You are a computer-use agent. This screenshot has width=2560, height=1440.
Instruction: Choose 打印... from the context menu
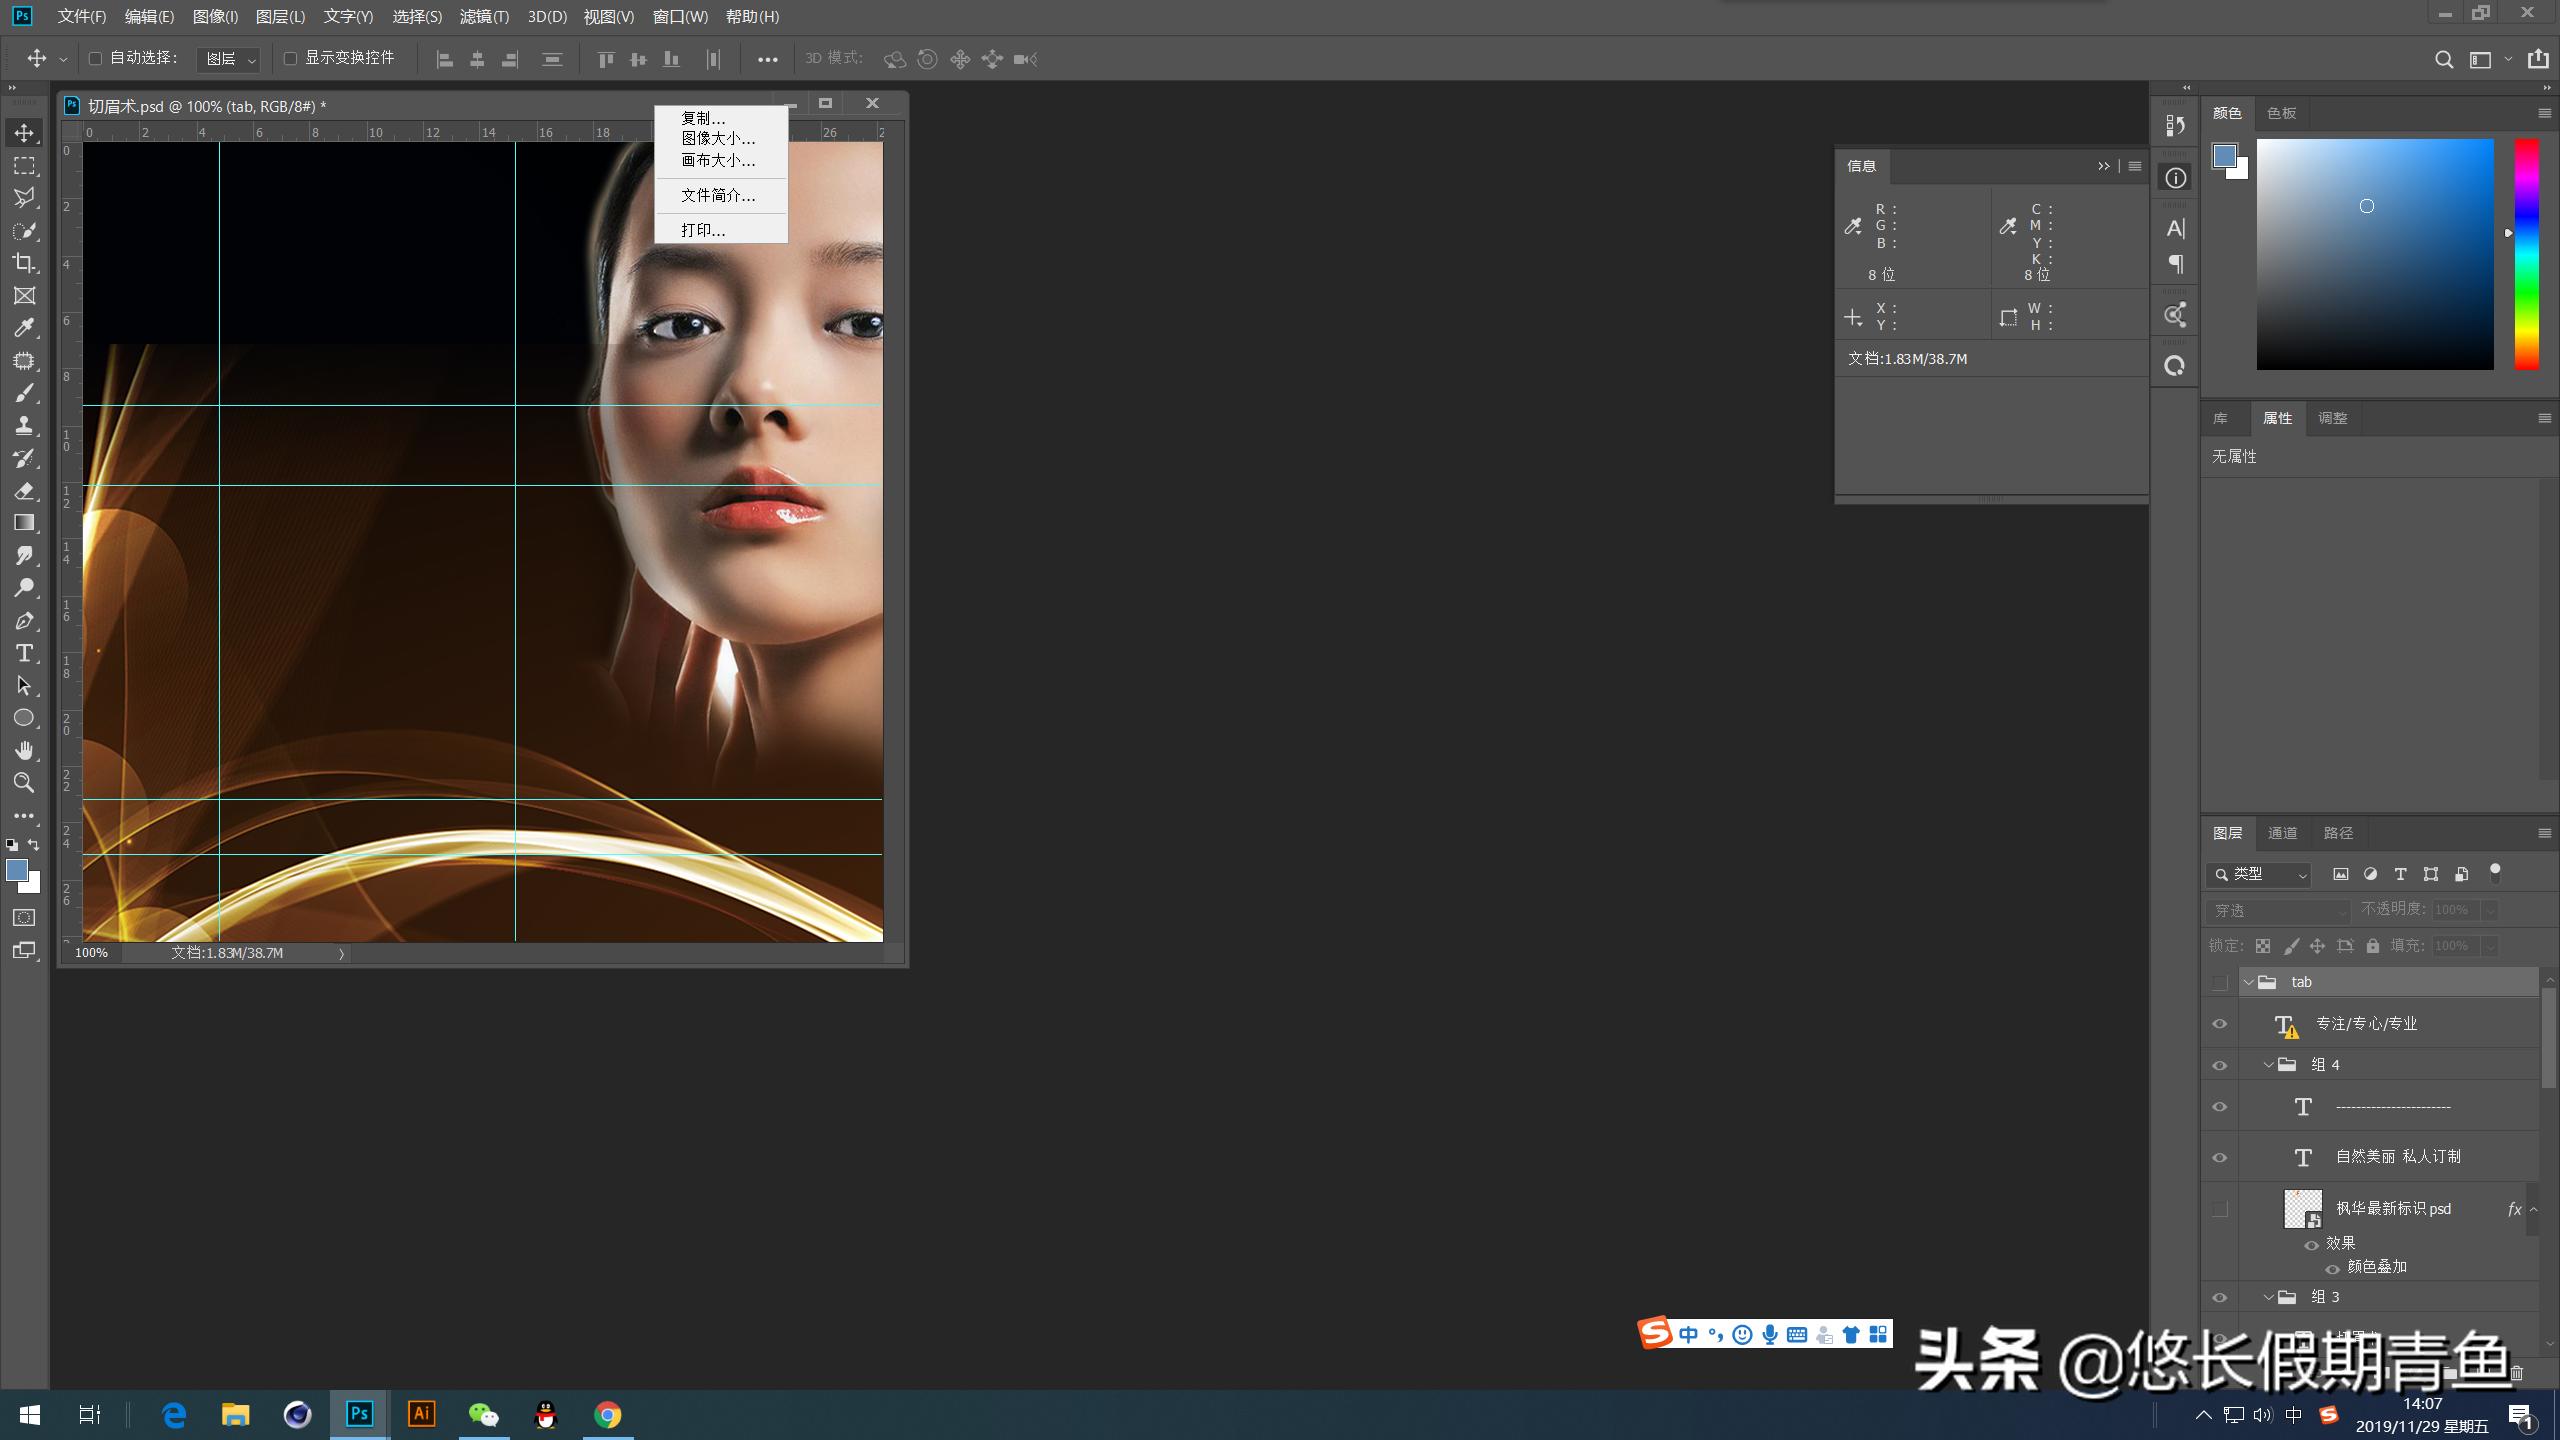701,229
